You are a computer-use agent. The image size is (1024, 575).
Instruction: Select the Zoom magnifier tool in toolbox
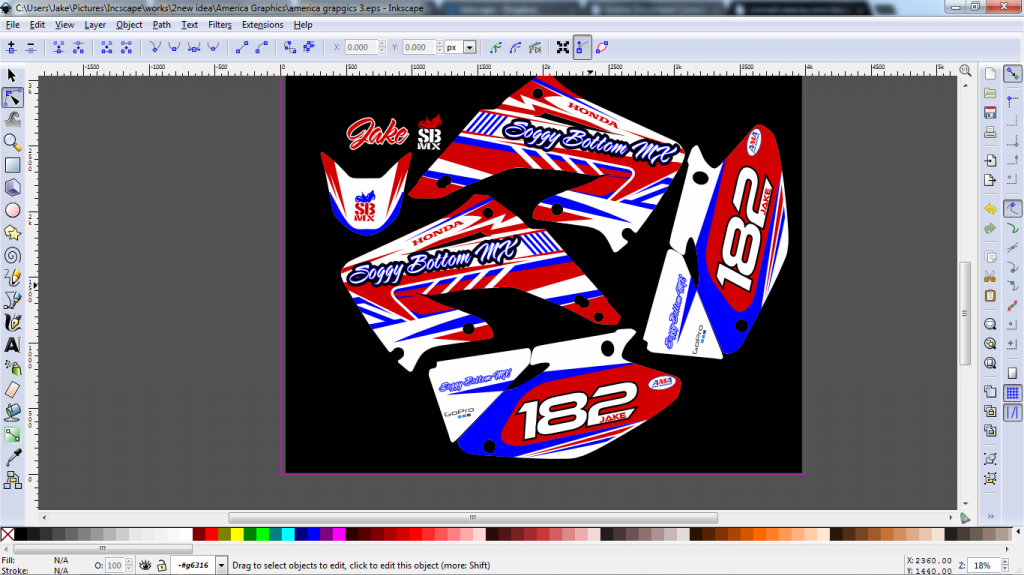pos(12,142)
